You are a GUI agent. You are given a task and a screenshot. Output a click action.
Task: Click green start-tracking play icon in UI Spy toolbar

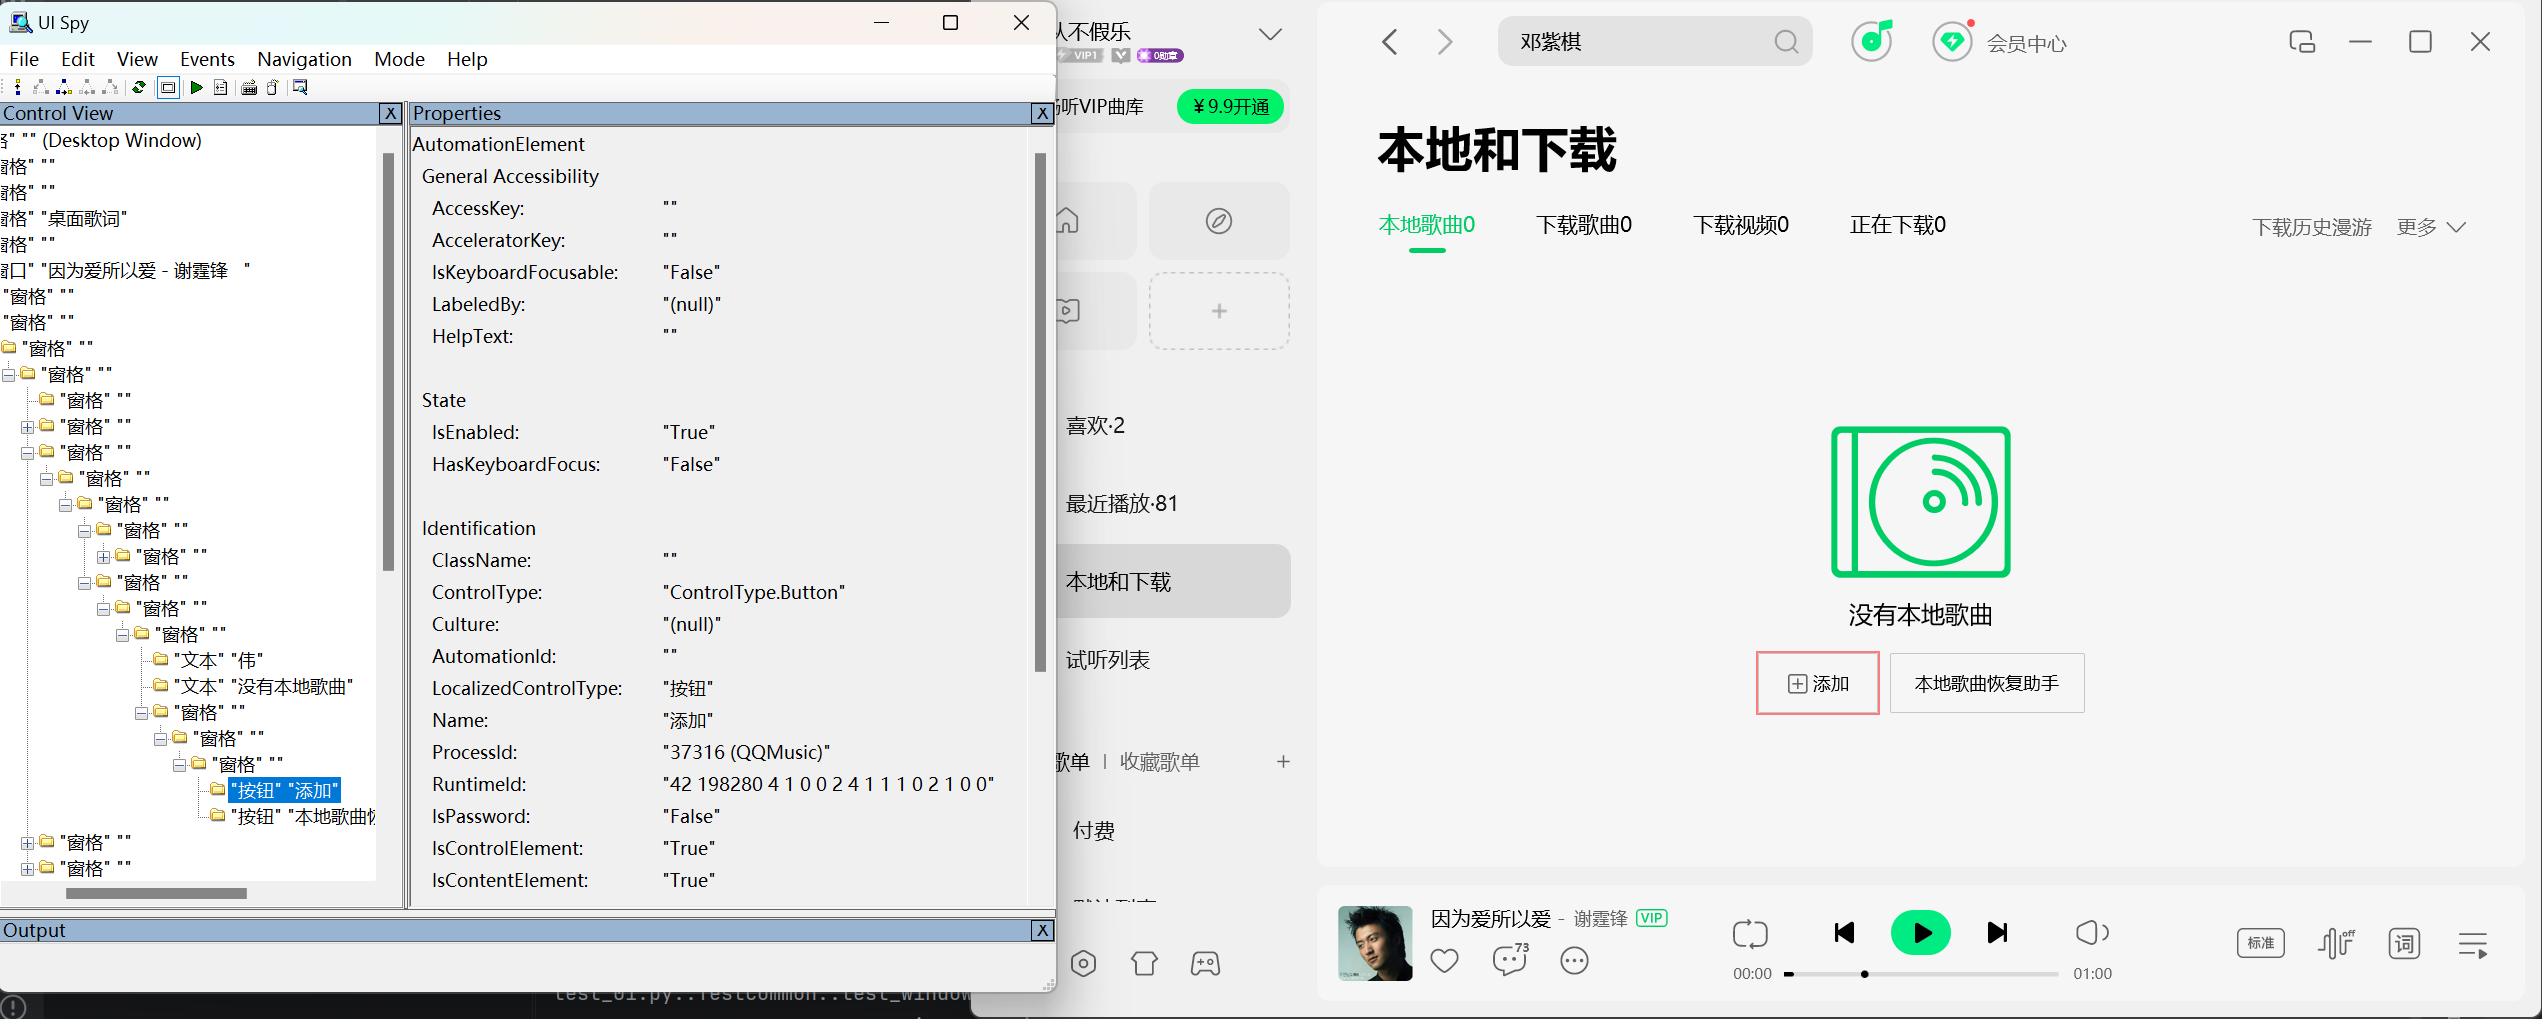(x=196, y=87)
